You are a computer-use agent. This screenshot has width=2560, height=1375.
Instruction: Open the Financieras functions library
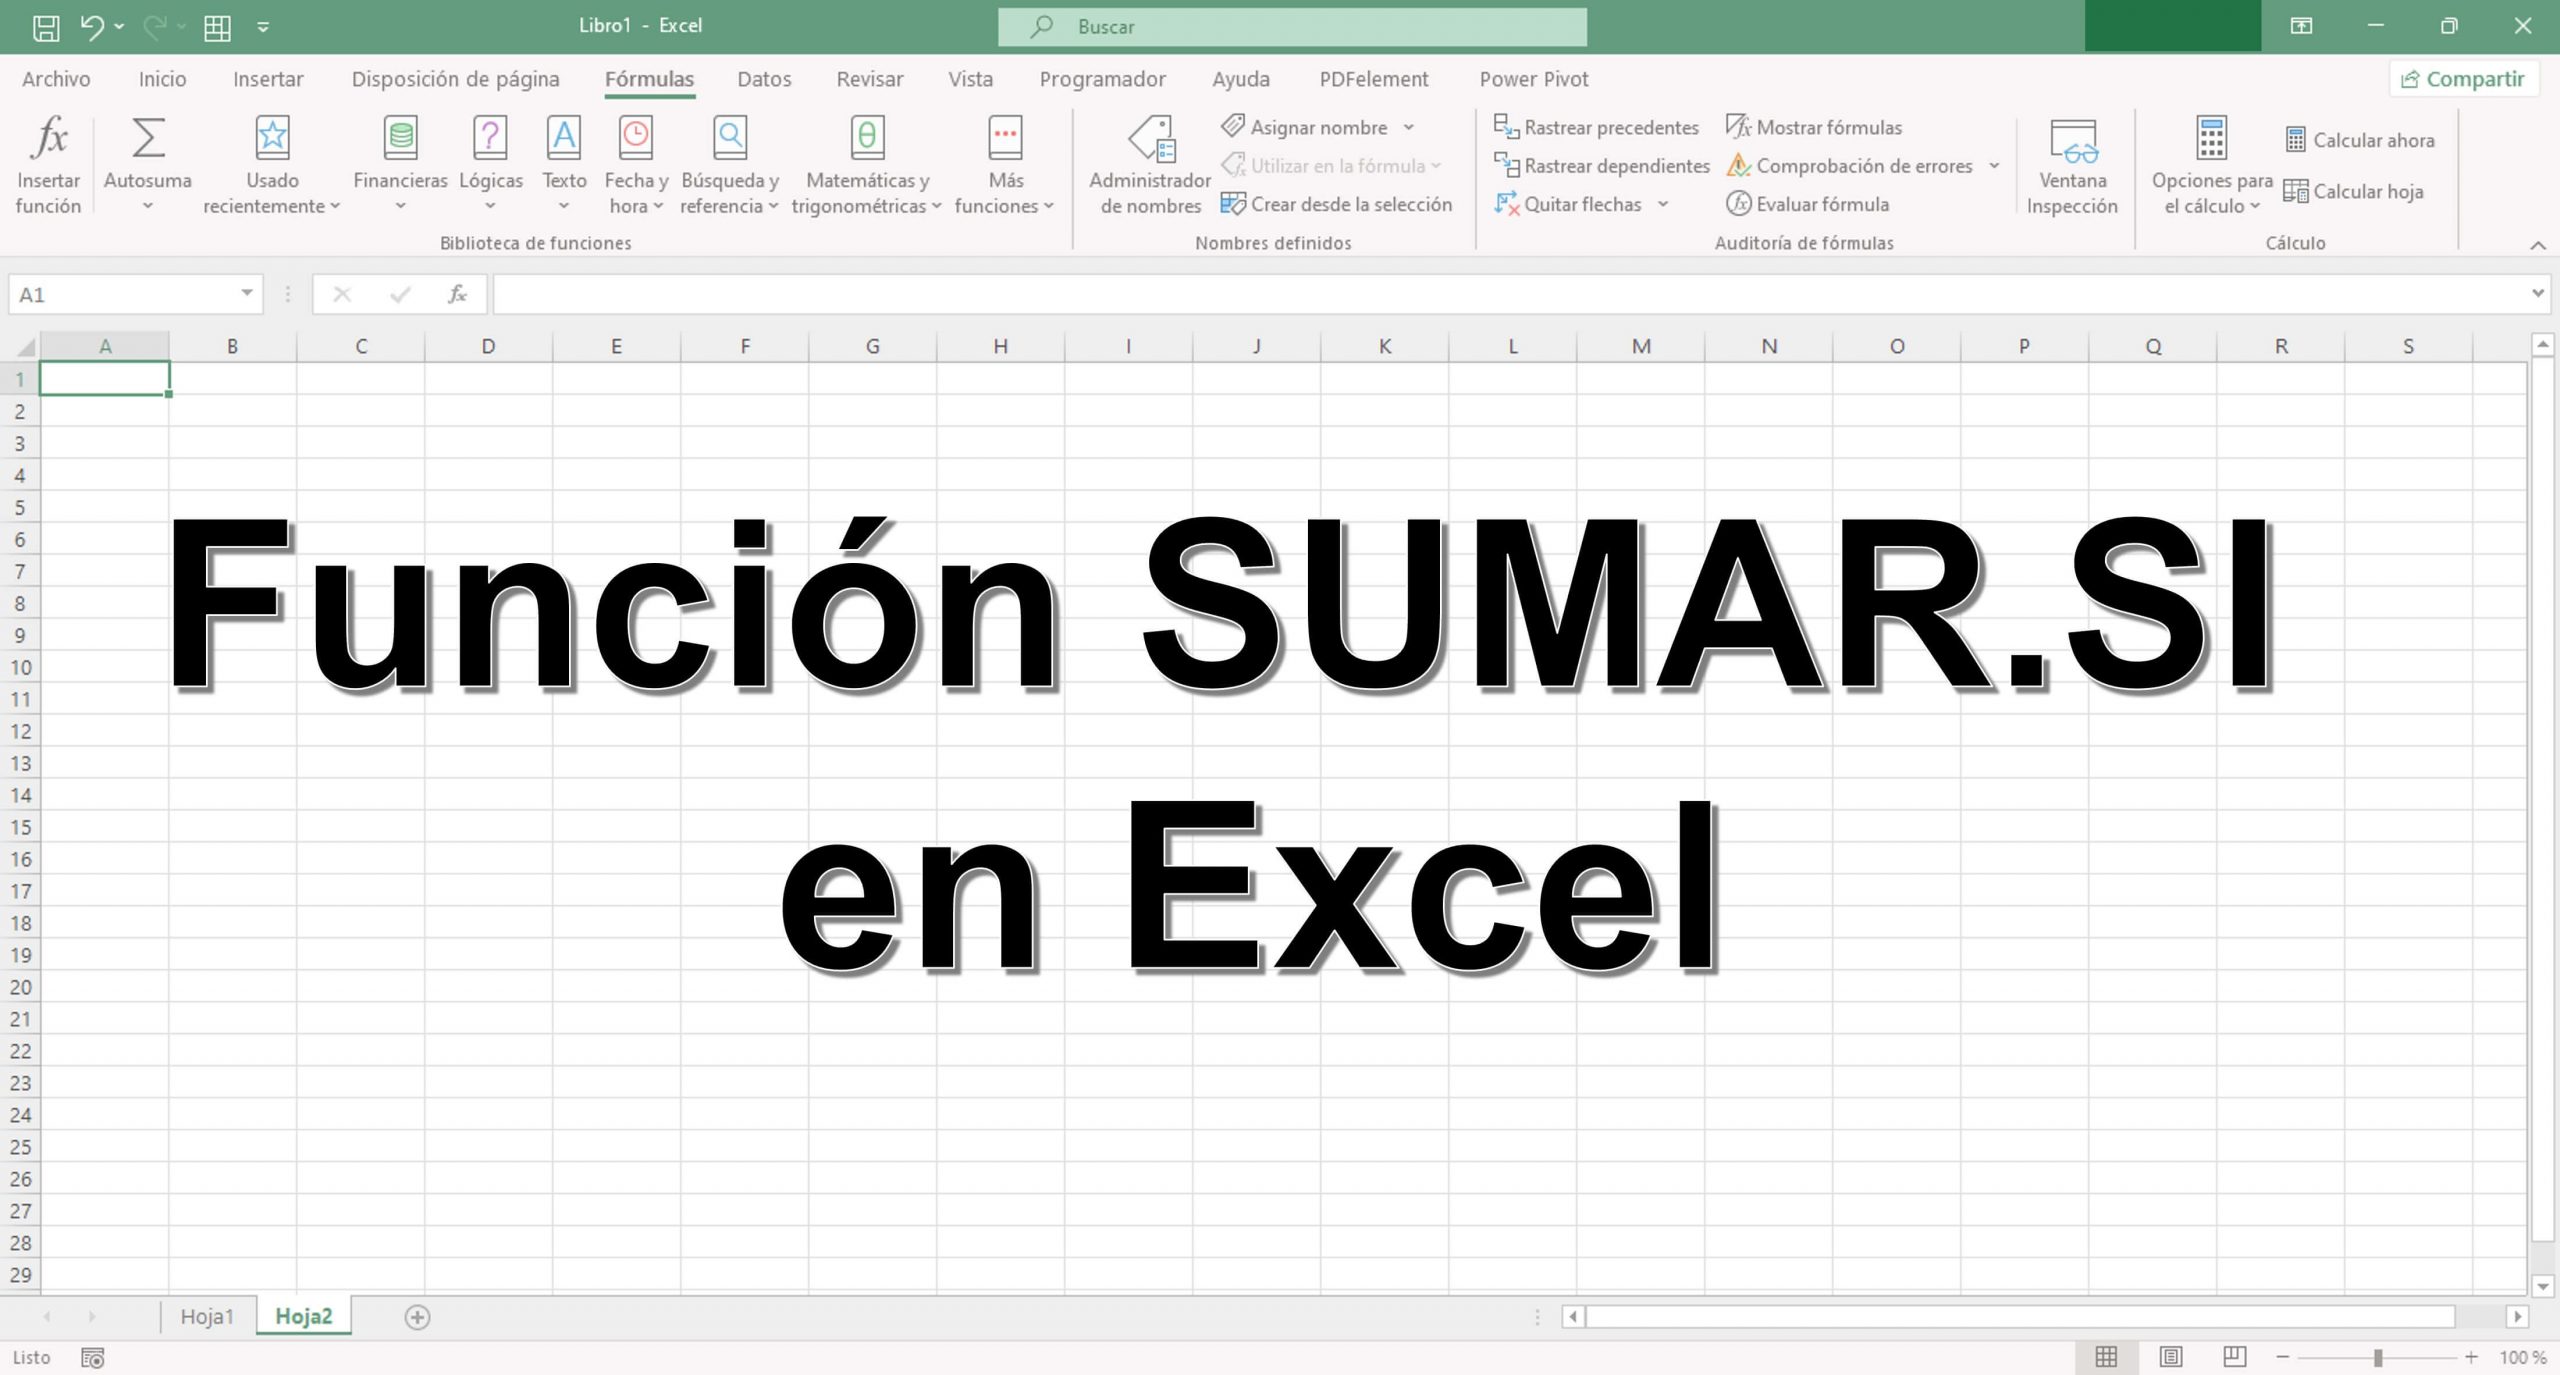(x=400, y=139)
